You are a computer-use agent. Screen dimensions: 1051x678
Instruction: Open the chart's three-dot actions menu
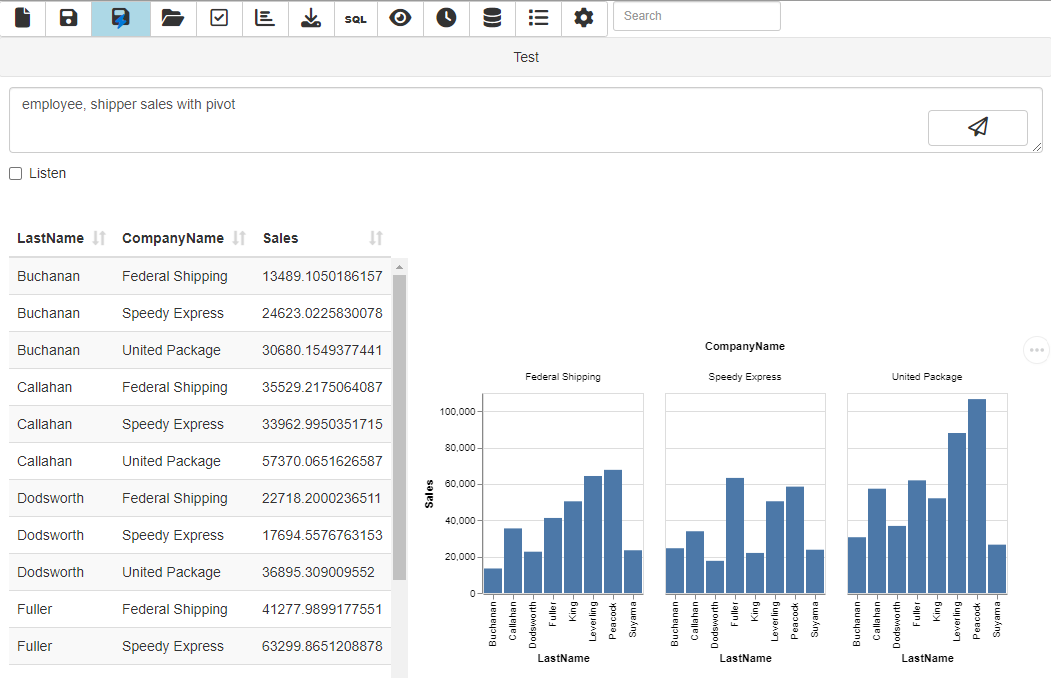tap(1036, 350)
